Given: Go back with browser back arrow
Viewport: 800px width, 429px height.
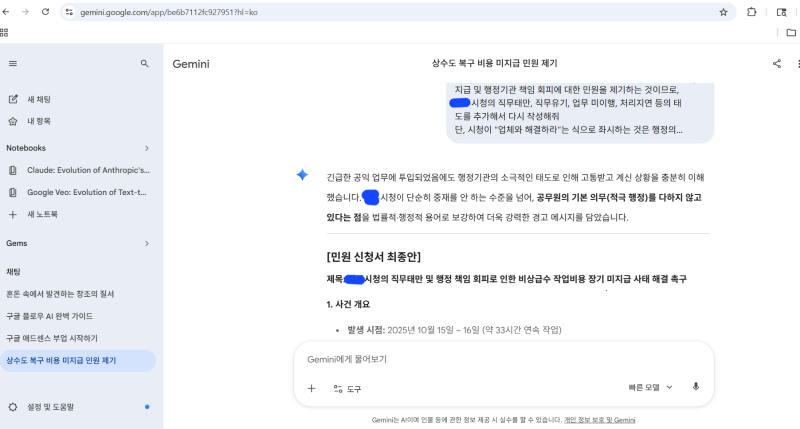Looking at the screenshot, I should pos(6,12).
